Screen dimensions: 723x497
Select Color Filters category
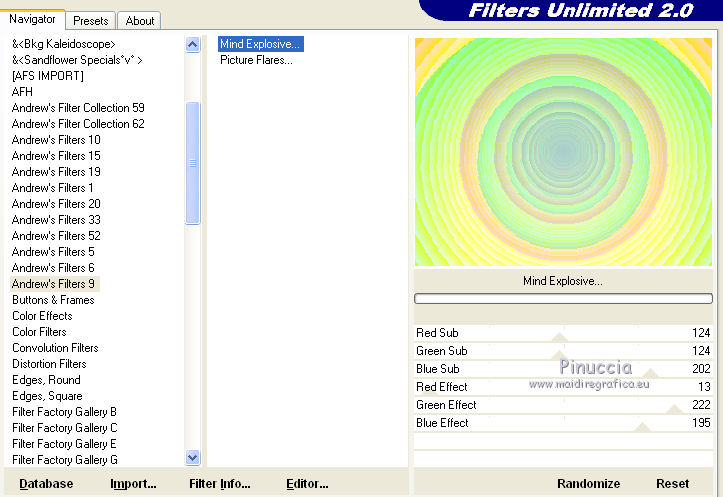pos(39,332)
